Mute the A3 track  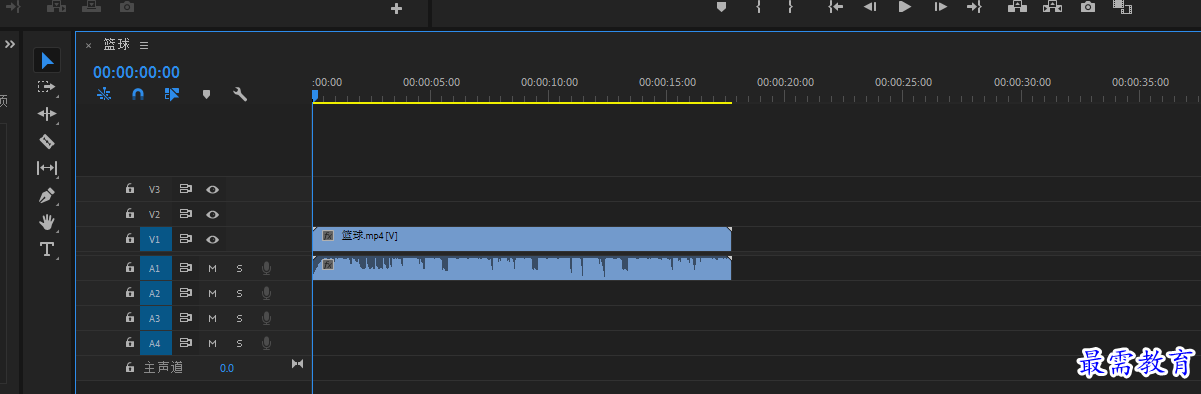[212, 318]
